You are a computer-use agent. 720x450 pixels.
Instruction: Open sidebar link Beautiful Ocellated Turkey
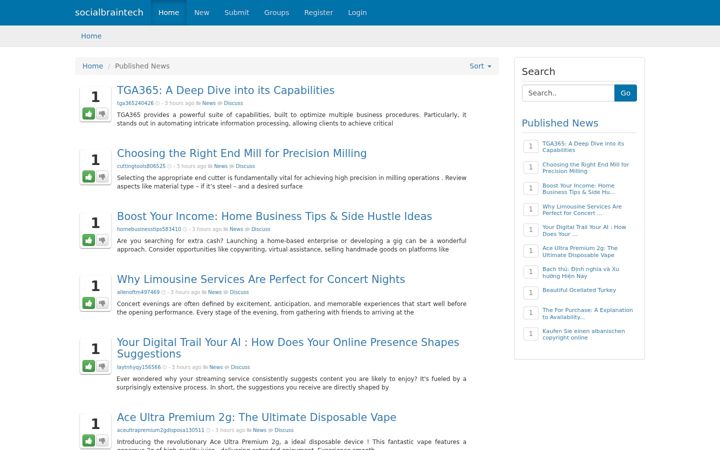pos(579,290)
